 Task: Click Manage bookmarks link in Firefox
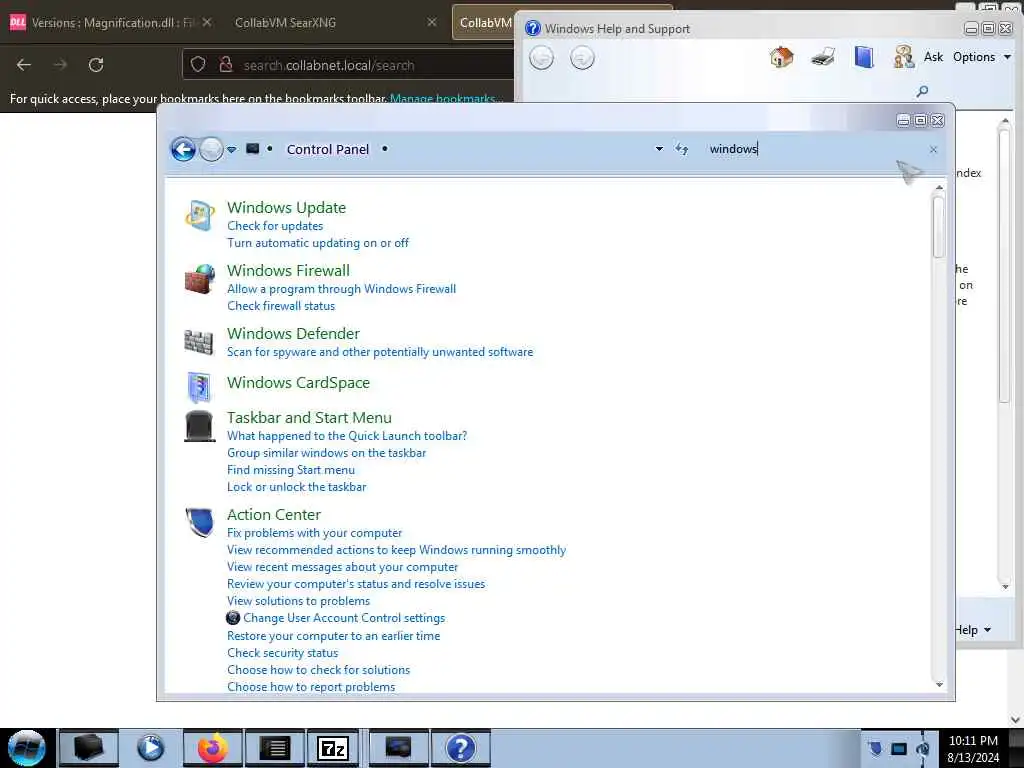pyautogui.click(x=446, y=99)
